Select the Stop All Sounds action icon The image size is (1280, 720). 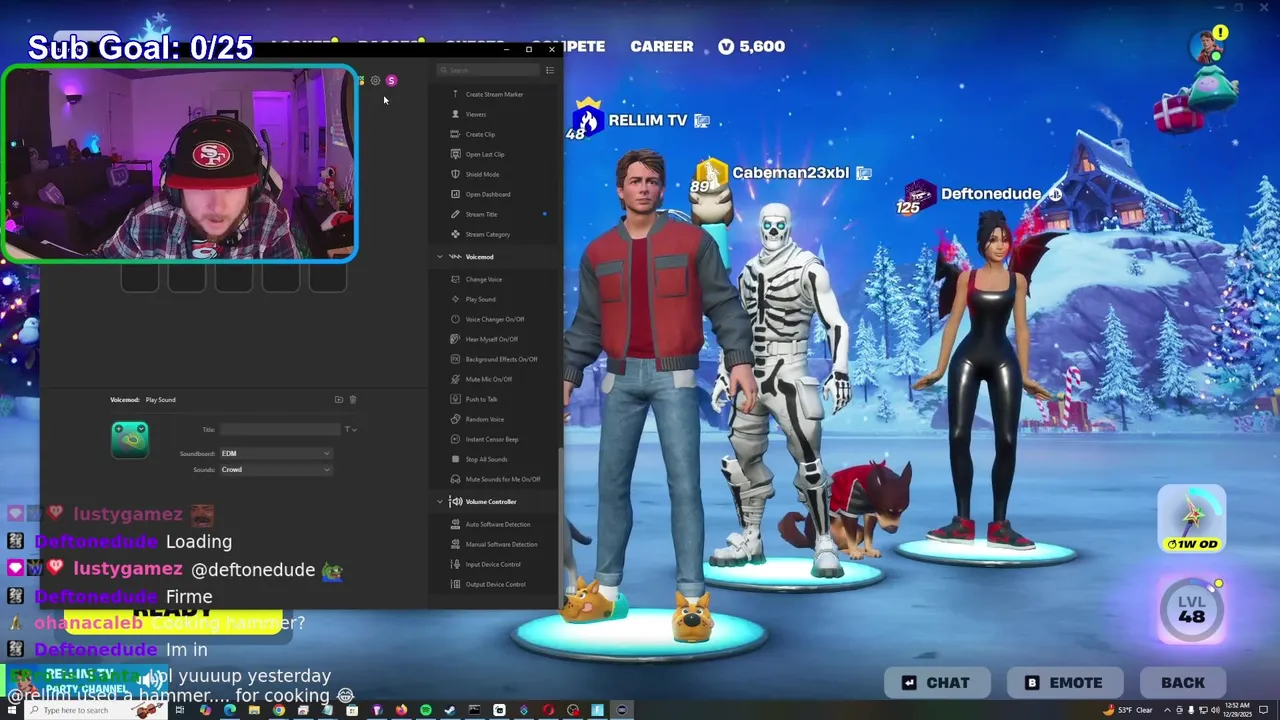(455, 459)
